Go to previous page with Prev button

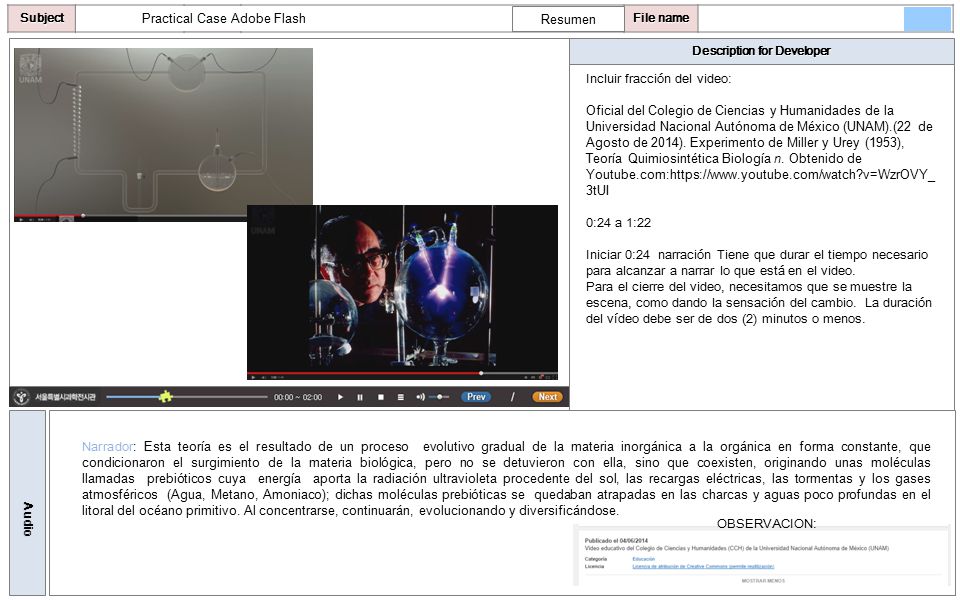[476, 397]
